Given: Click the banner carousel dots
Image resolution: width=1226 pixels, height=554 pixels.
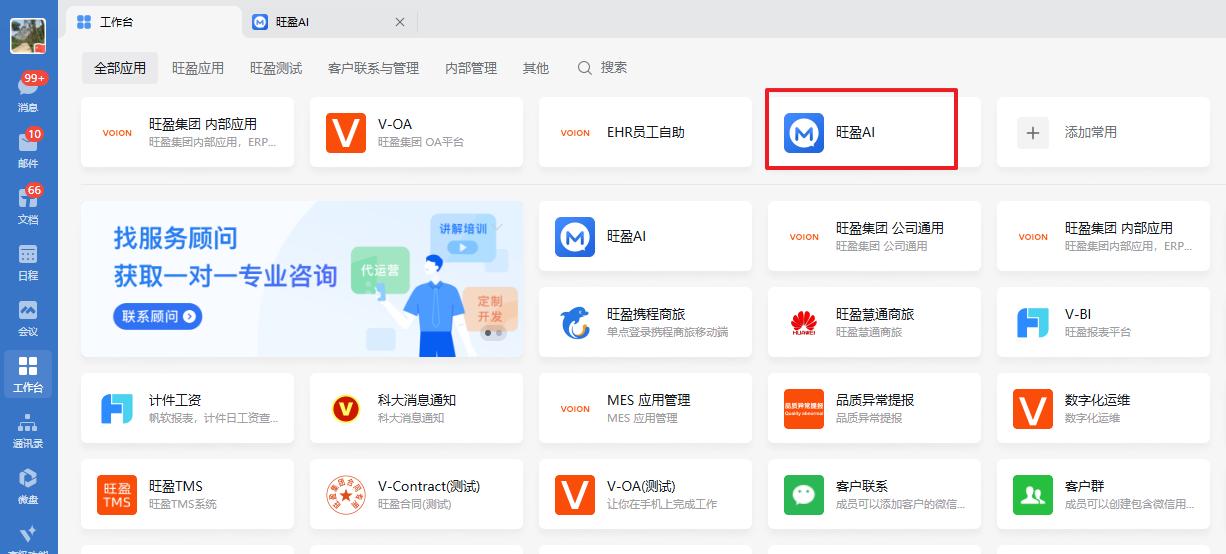Looking at the screenshot, I should tap(493, 334).
